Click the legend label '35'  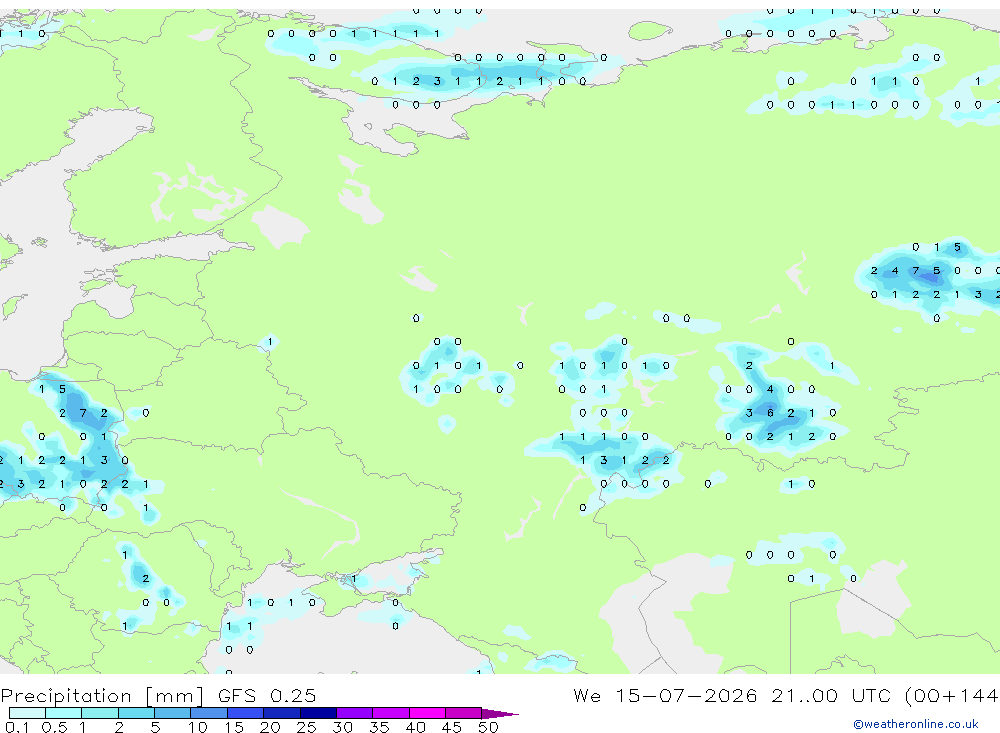click(x=379, y=727)
